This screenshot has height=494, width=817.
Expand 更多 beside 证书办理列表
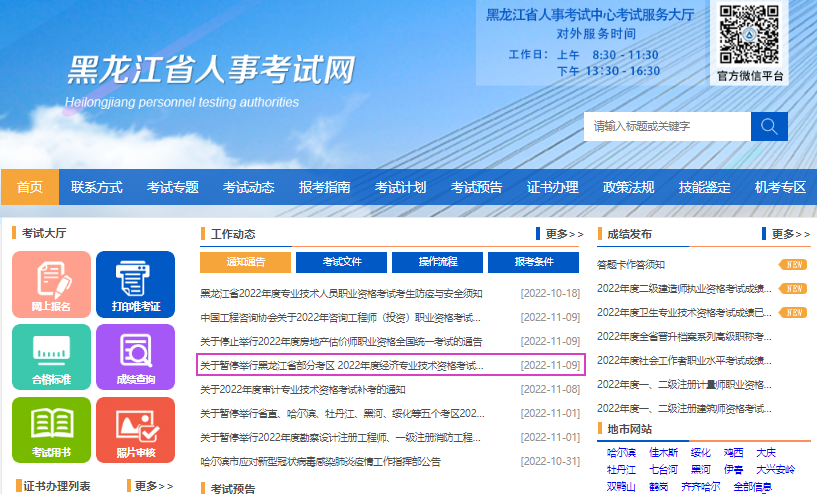coord(154,486)
